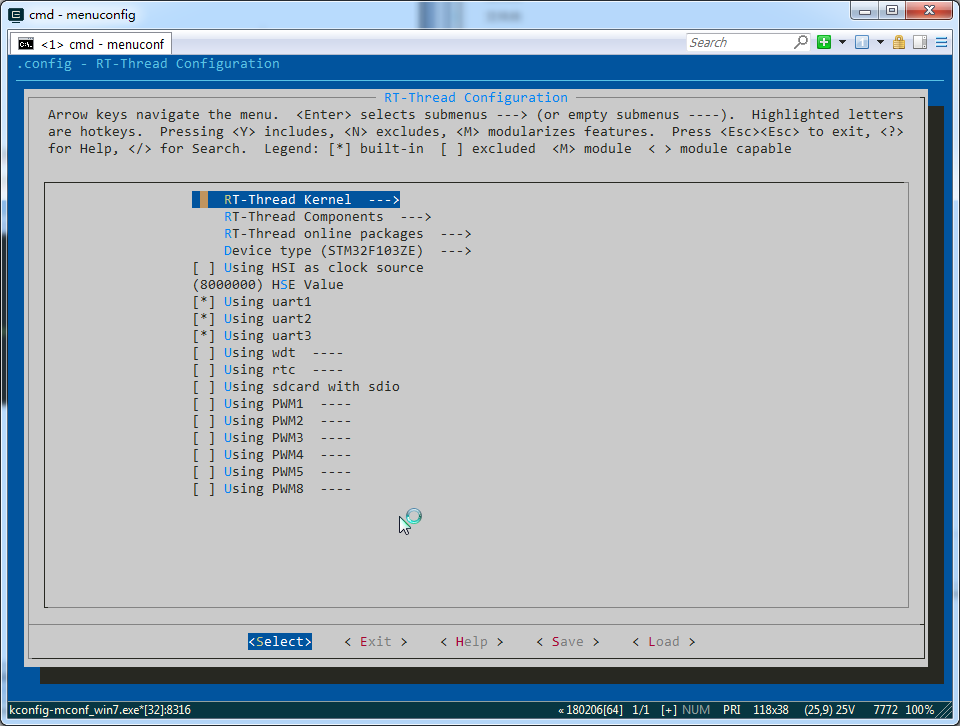
Task: Open the RT-Thread Kernel menu entry
Action: click(x=295, y=198)
